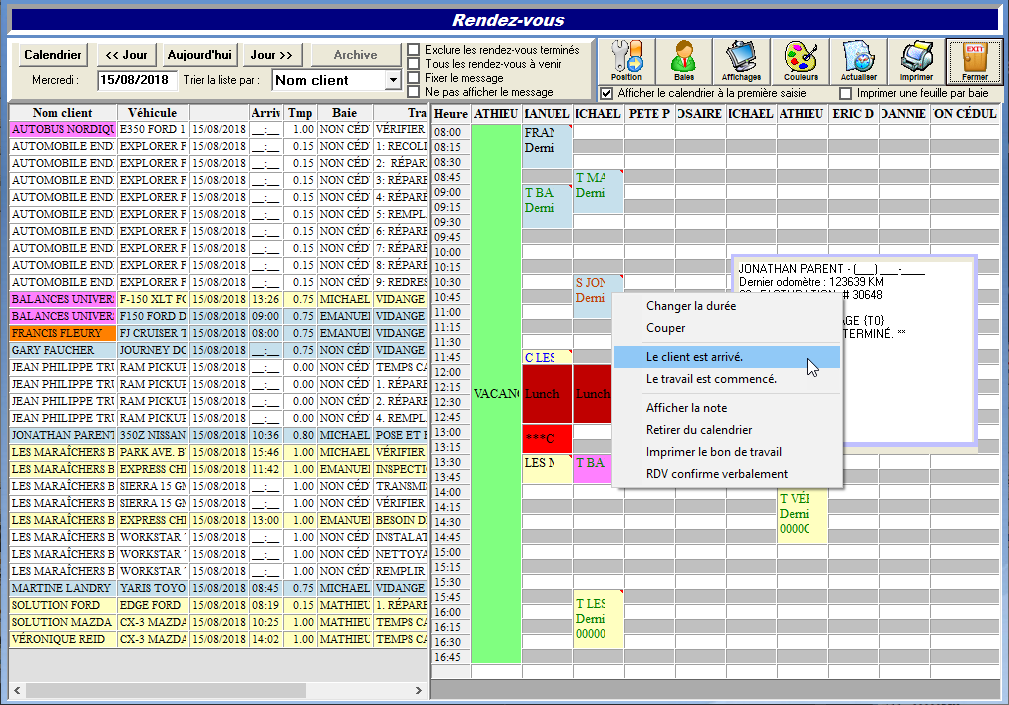The height and width of the screenshot is (705, 1009).
Task: Print using the Imprimer icon
Action: coord(916,60)
